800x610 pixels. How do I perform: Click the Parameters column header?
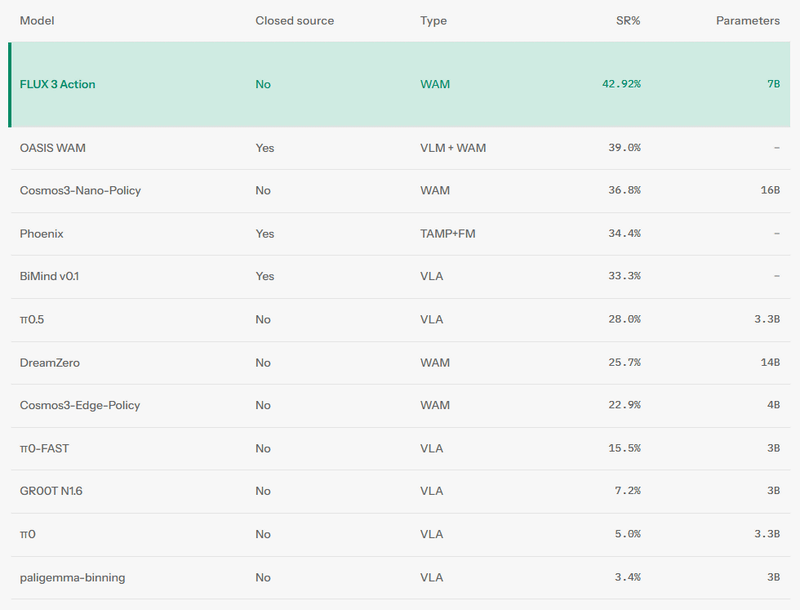747,20
